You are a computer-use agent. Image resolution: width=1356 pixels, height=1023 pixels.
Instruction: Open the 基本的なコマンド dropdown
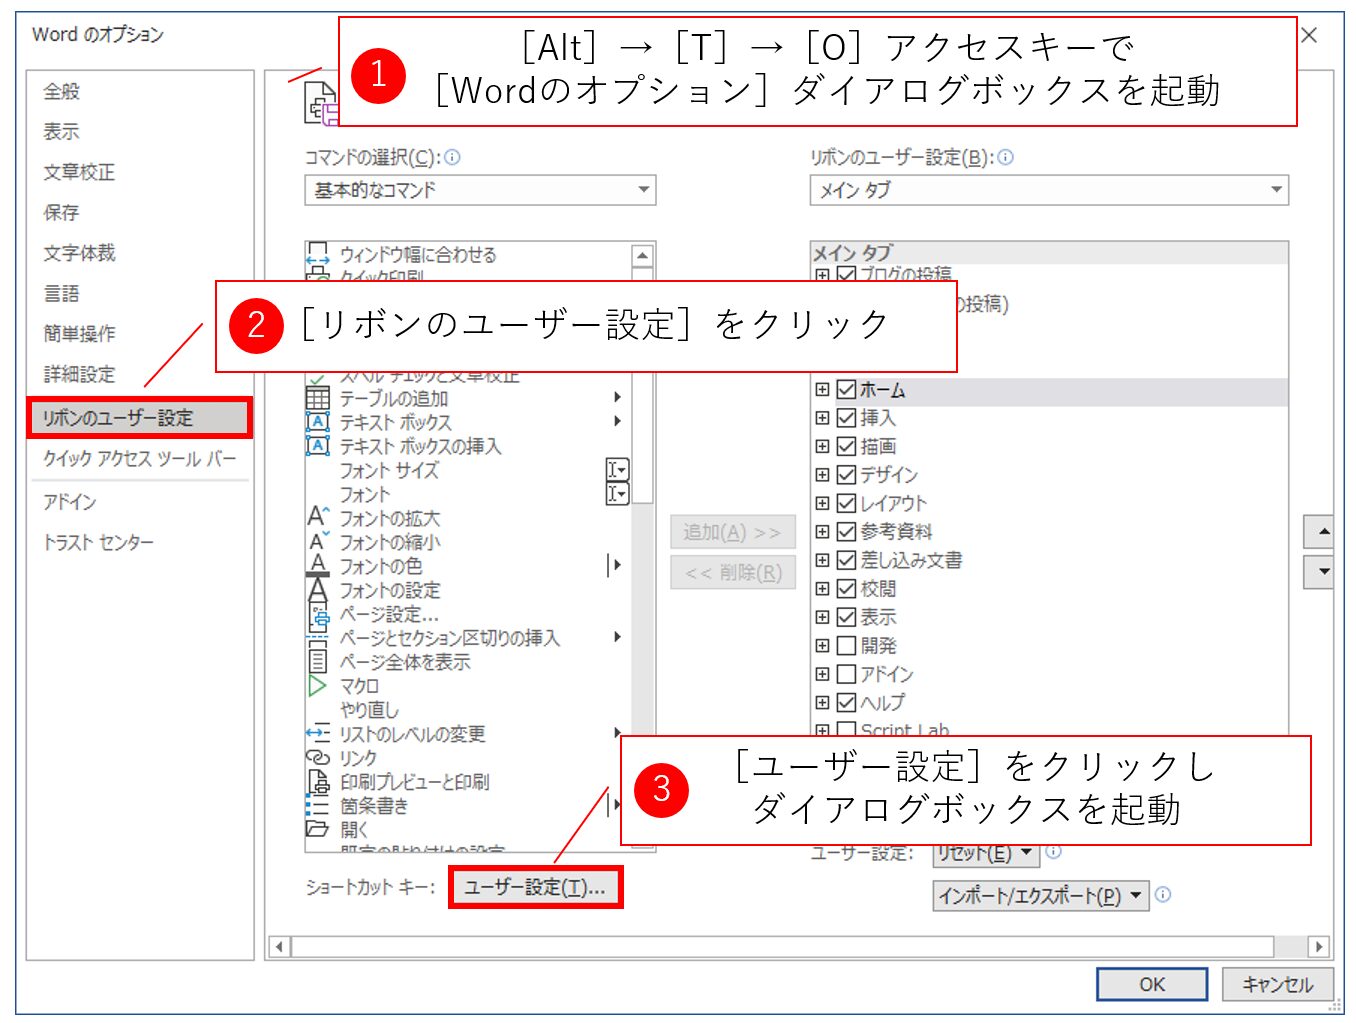point(480,190)
